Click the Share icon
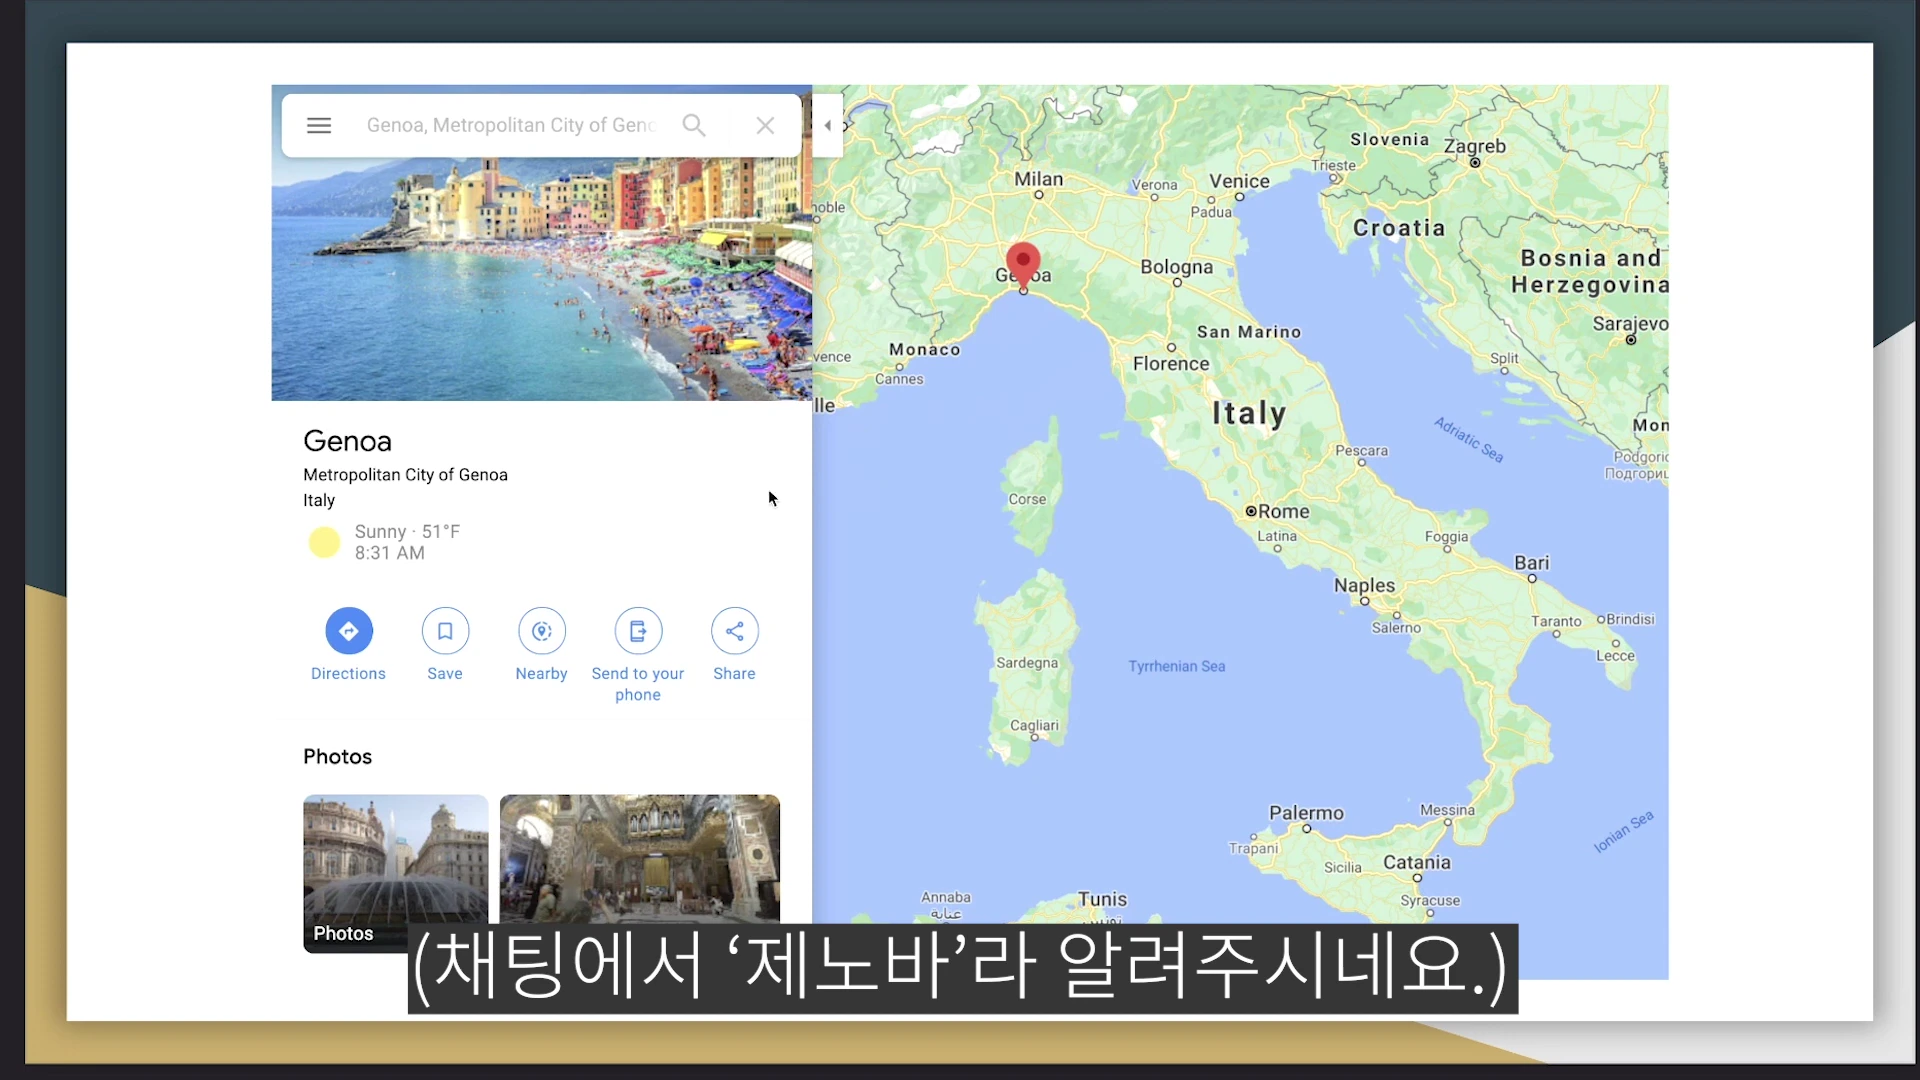Image resolution: width=1920 pixels, height=1080 pixels. 735,631
